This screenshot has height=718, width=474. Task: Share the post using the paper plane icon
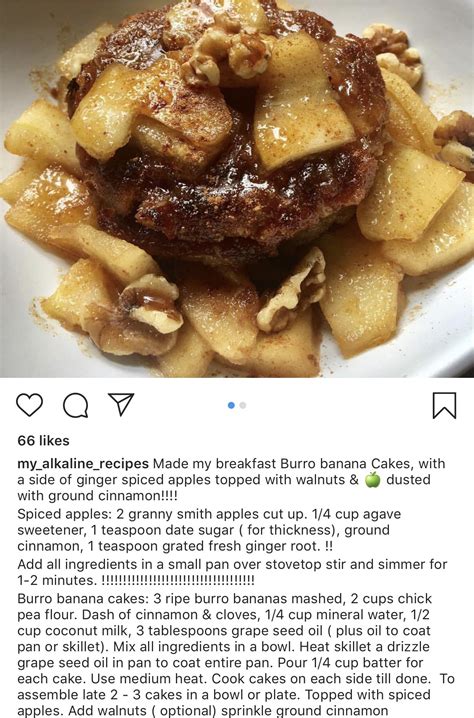121,404
